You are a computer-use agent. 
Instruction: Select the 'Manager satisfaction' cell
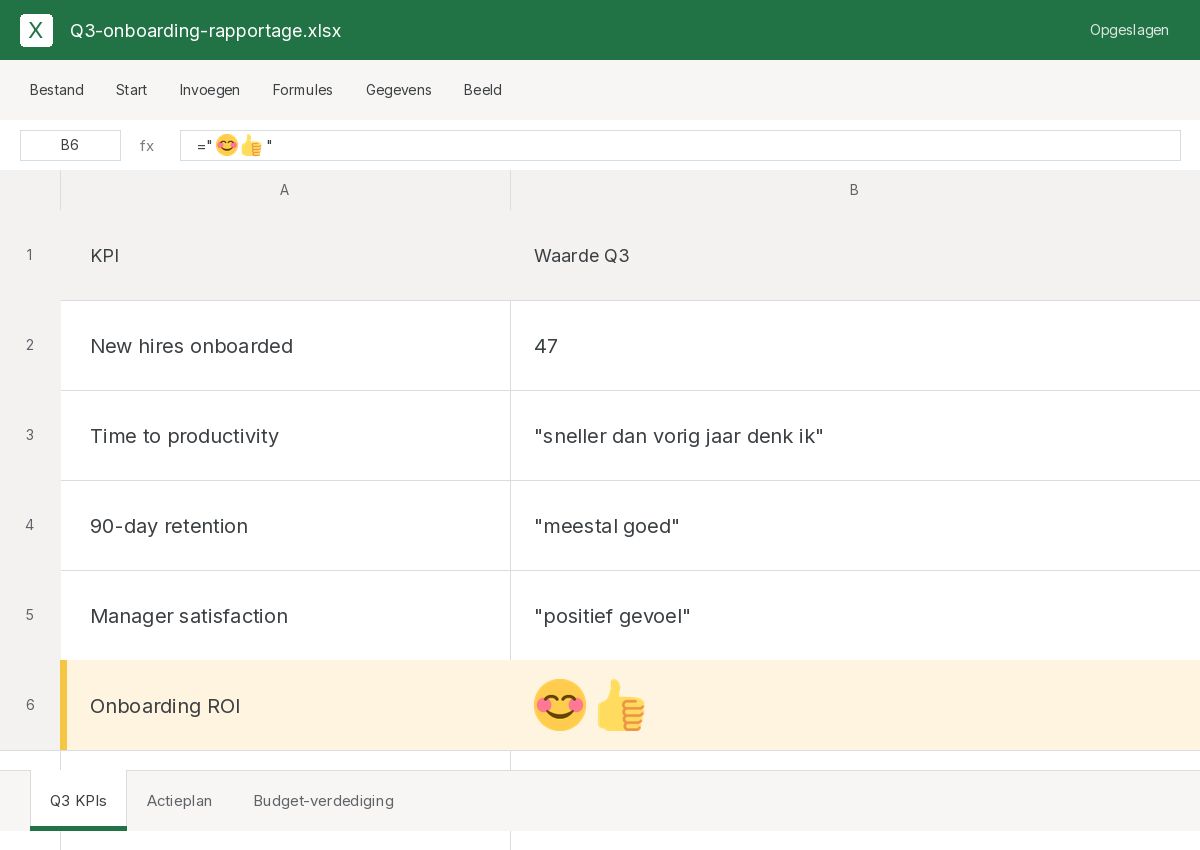[x=285, y=615]
